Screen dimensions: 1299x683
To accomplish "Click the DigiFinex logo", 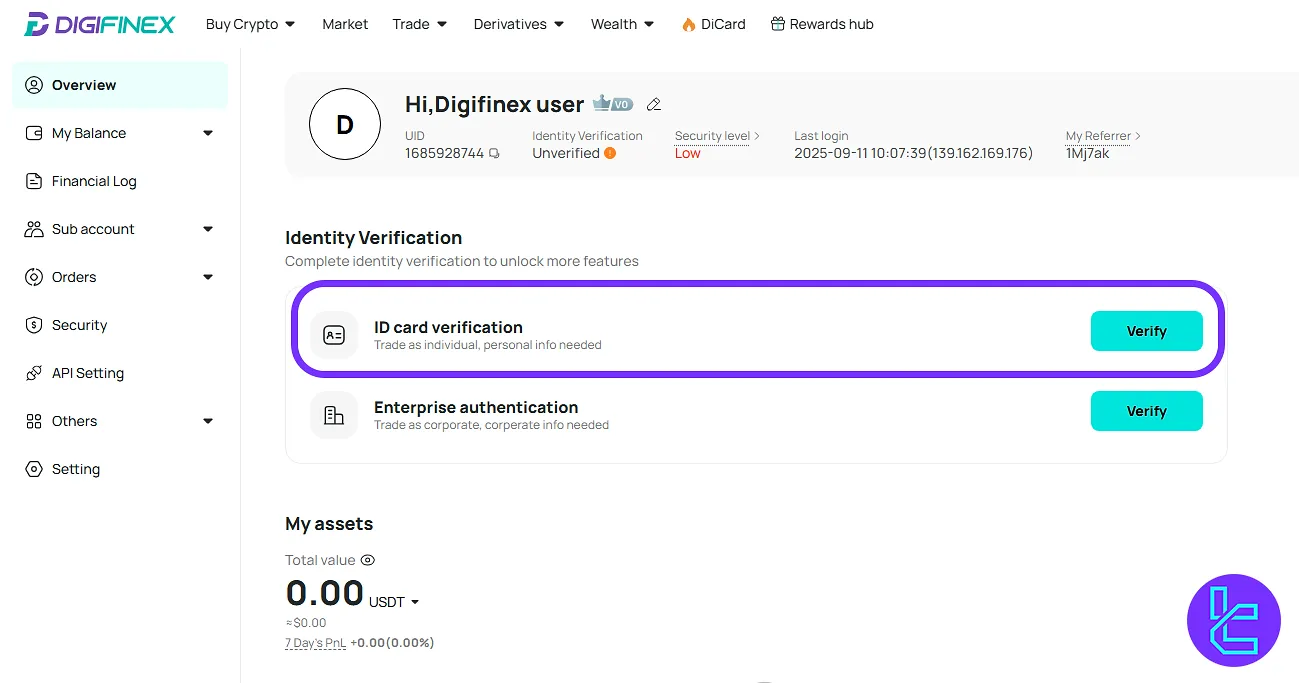I will [x=98, y=23].
